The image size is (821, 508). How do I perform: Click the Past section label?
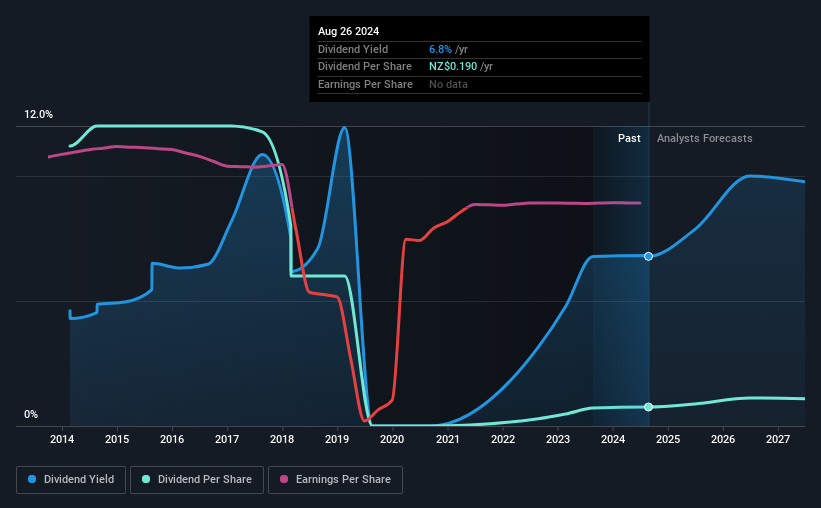click(x=629, y=138)
